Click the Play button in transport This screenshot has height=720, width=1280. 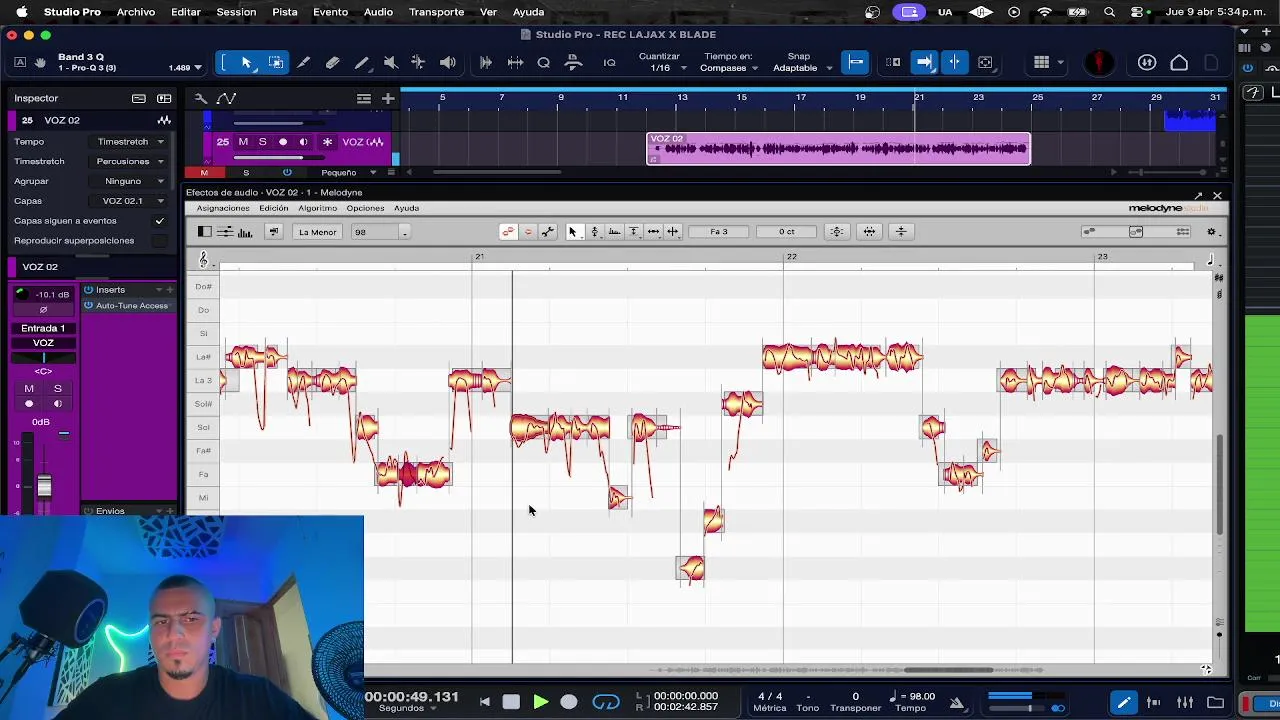(540, 702)
